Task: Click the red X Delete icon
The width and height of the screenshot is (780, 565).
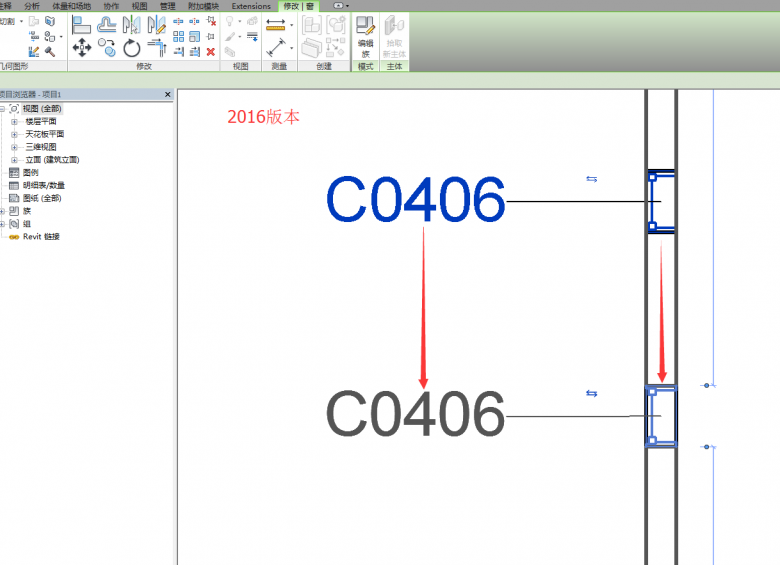Action: click(x=210, y=51)
